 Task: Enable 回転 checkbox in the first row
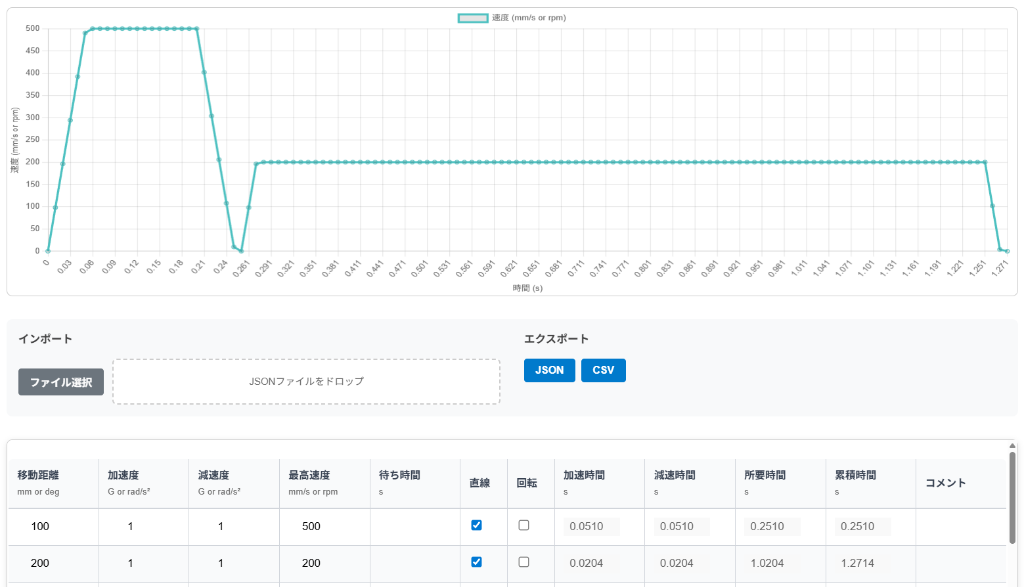[524, 525]
